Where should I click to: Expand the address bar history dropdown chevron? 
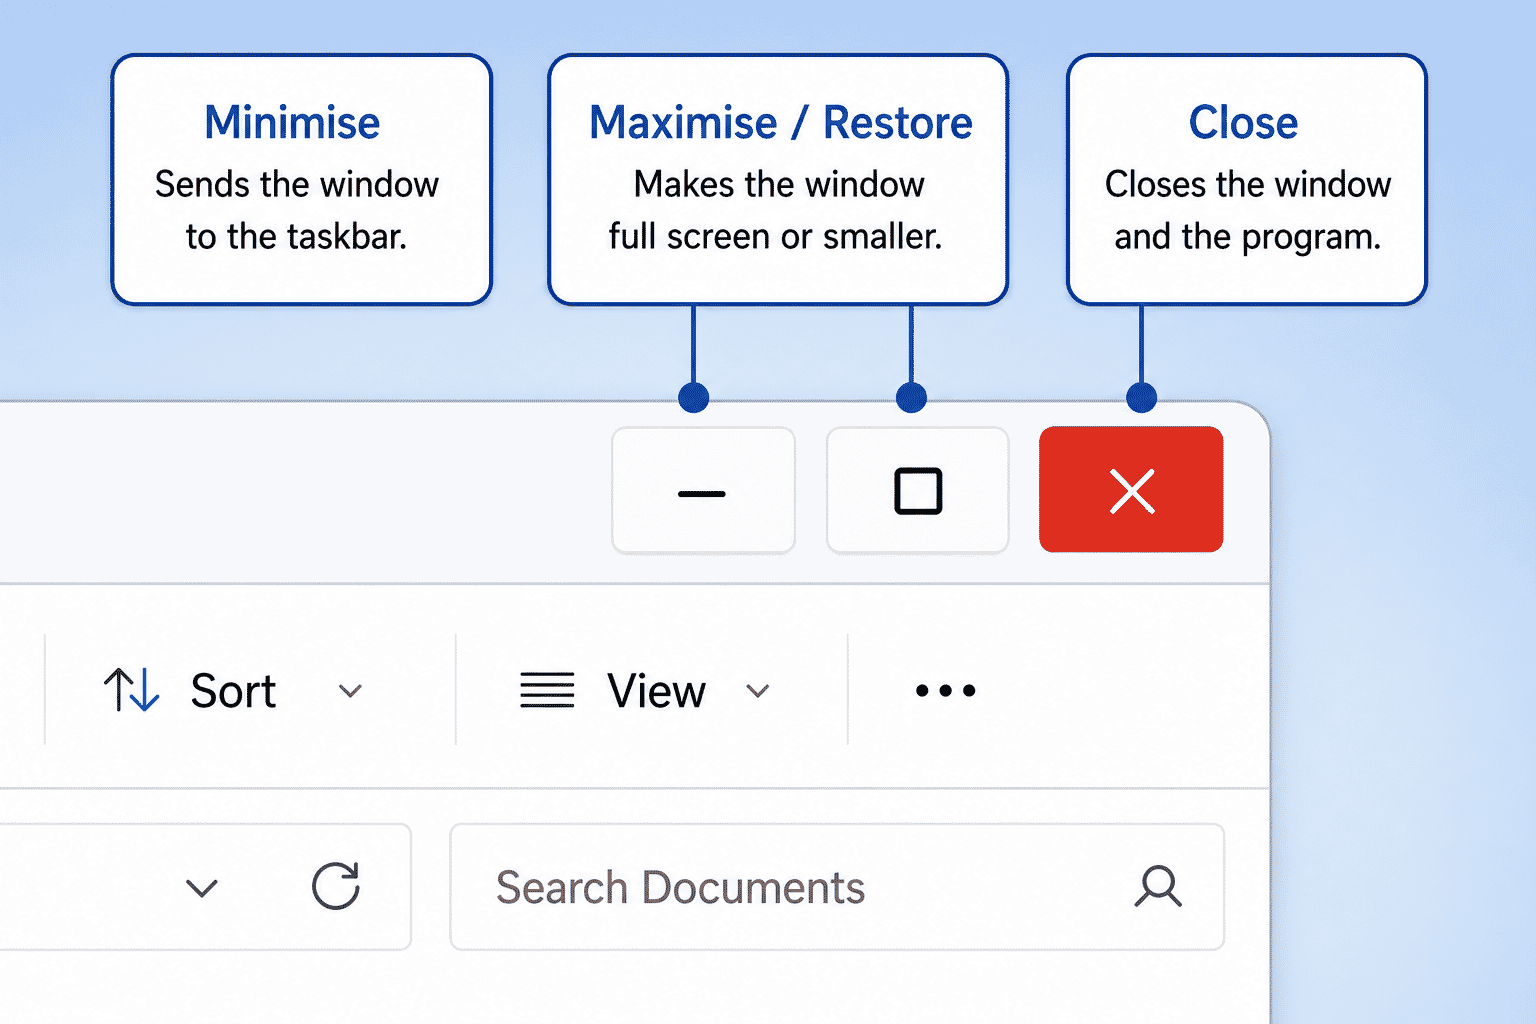(202, 888)
